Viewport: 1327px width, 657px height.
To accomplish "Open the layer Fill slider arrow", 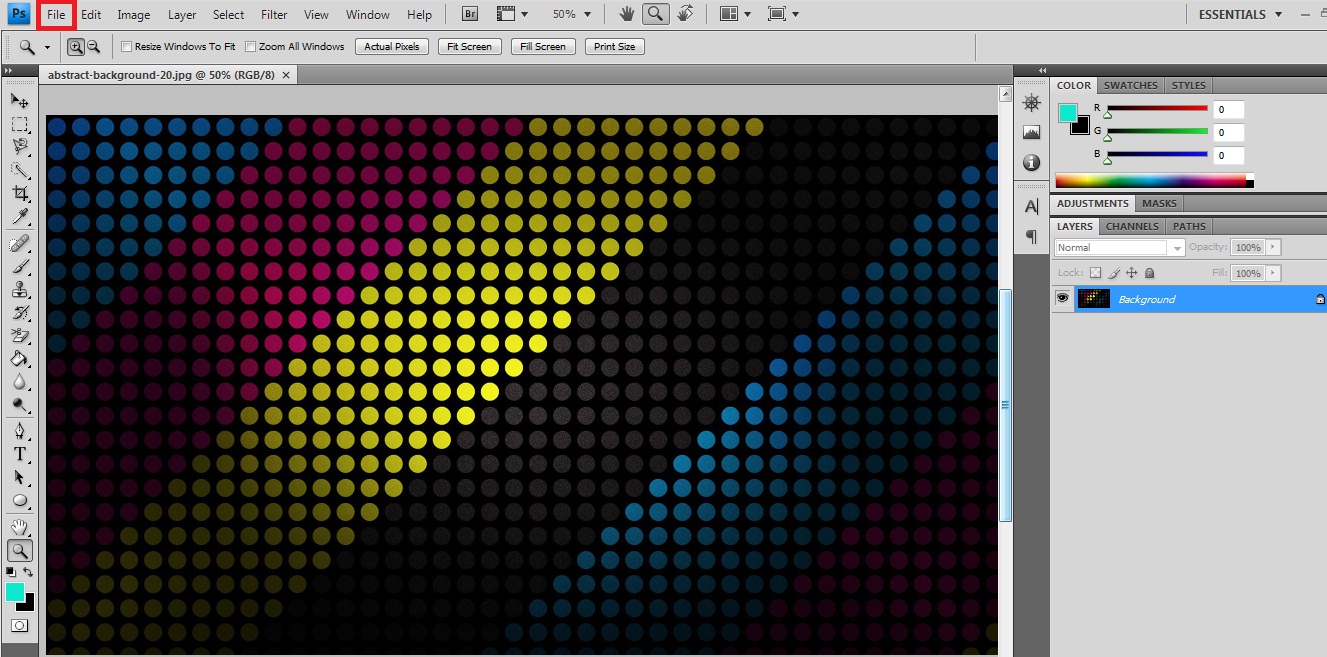I will point(1273,273).
